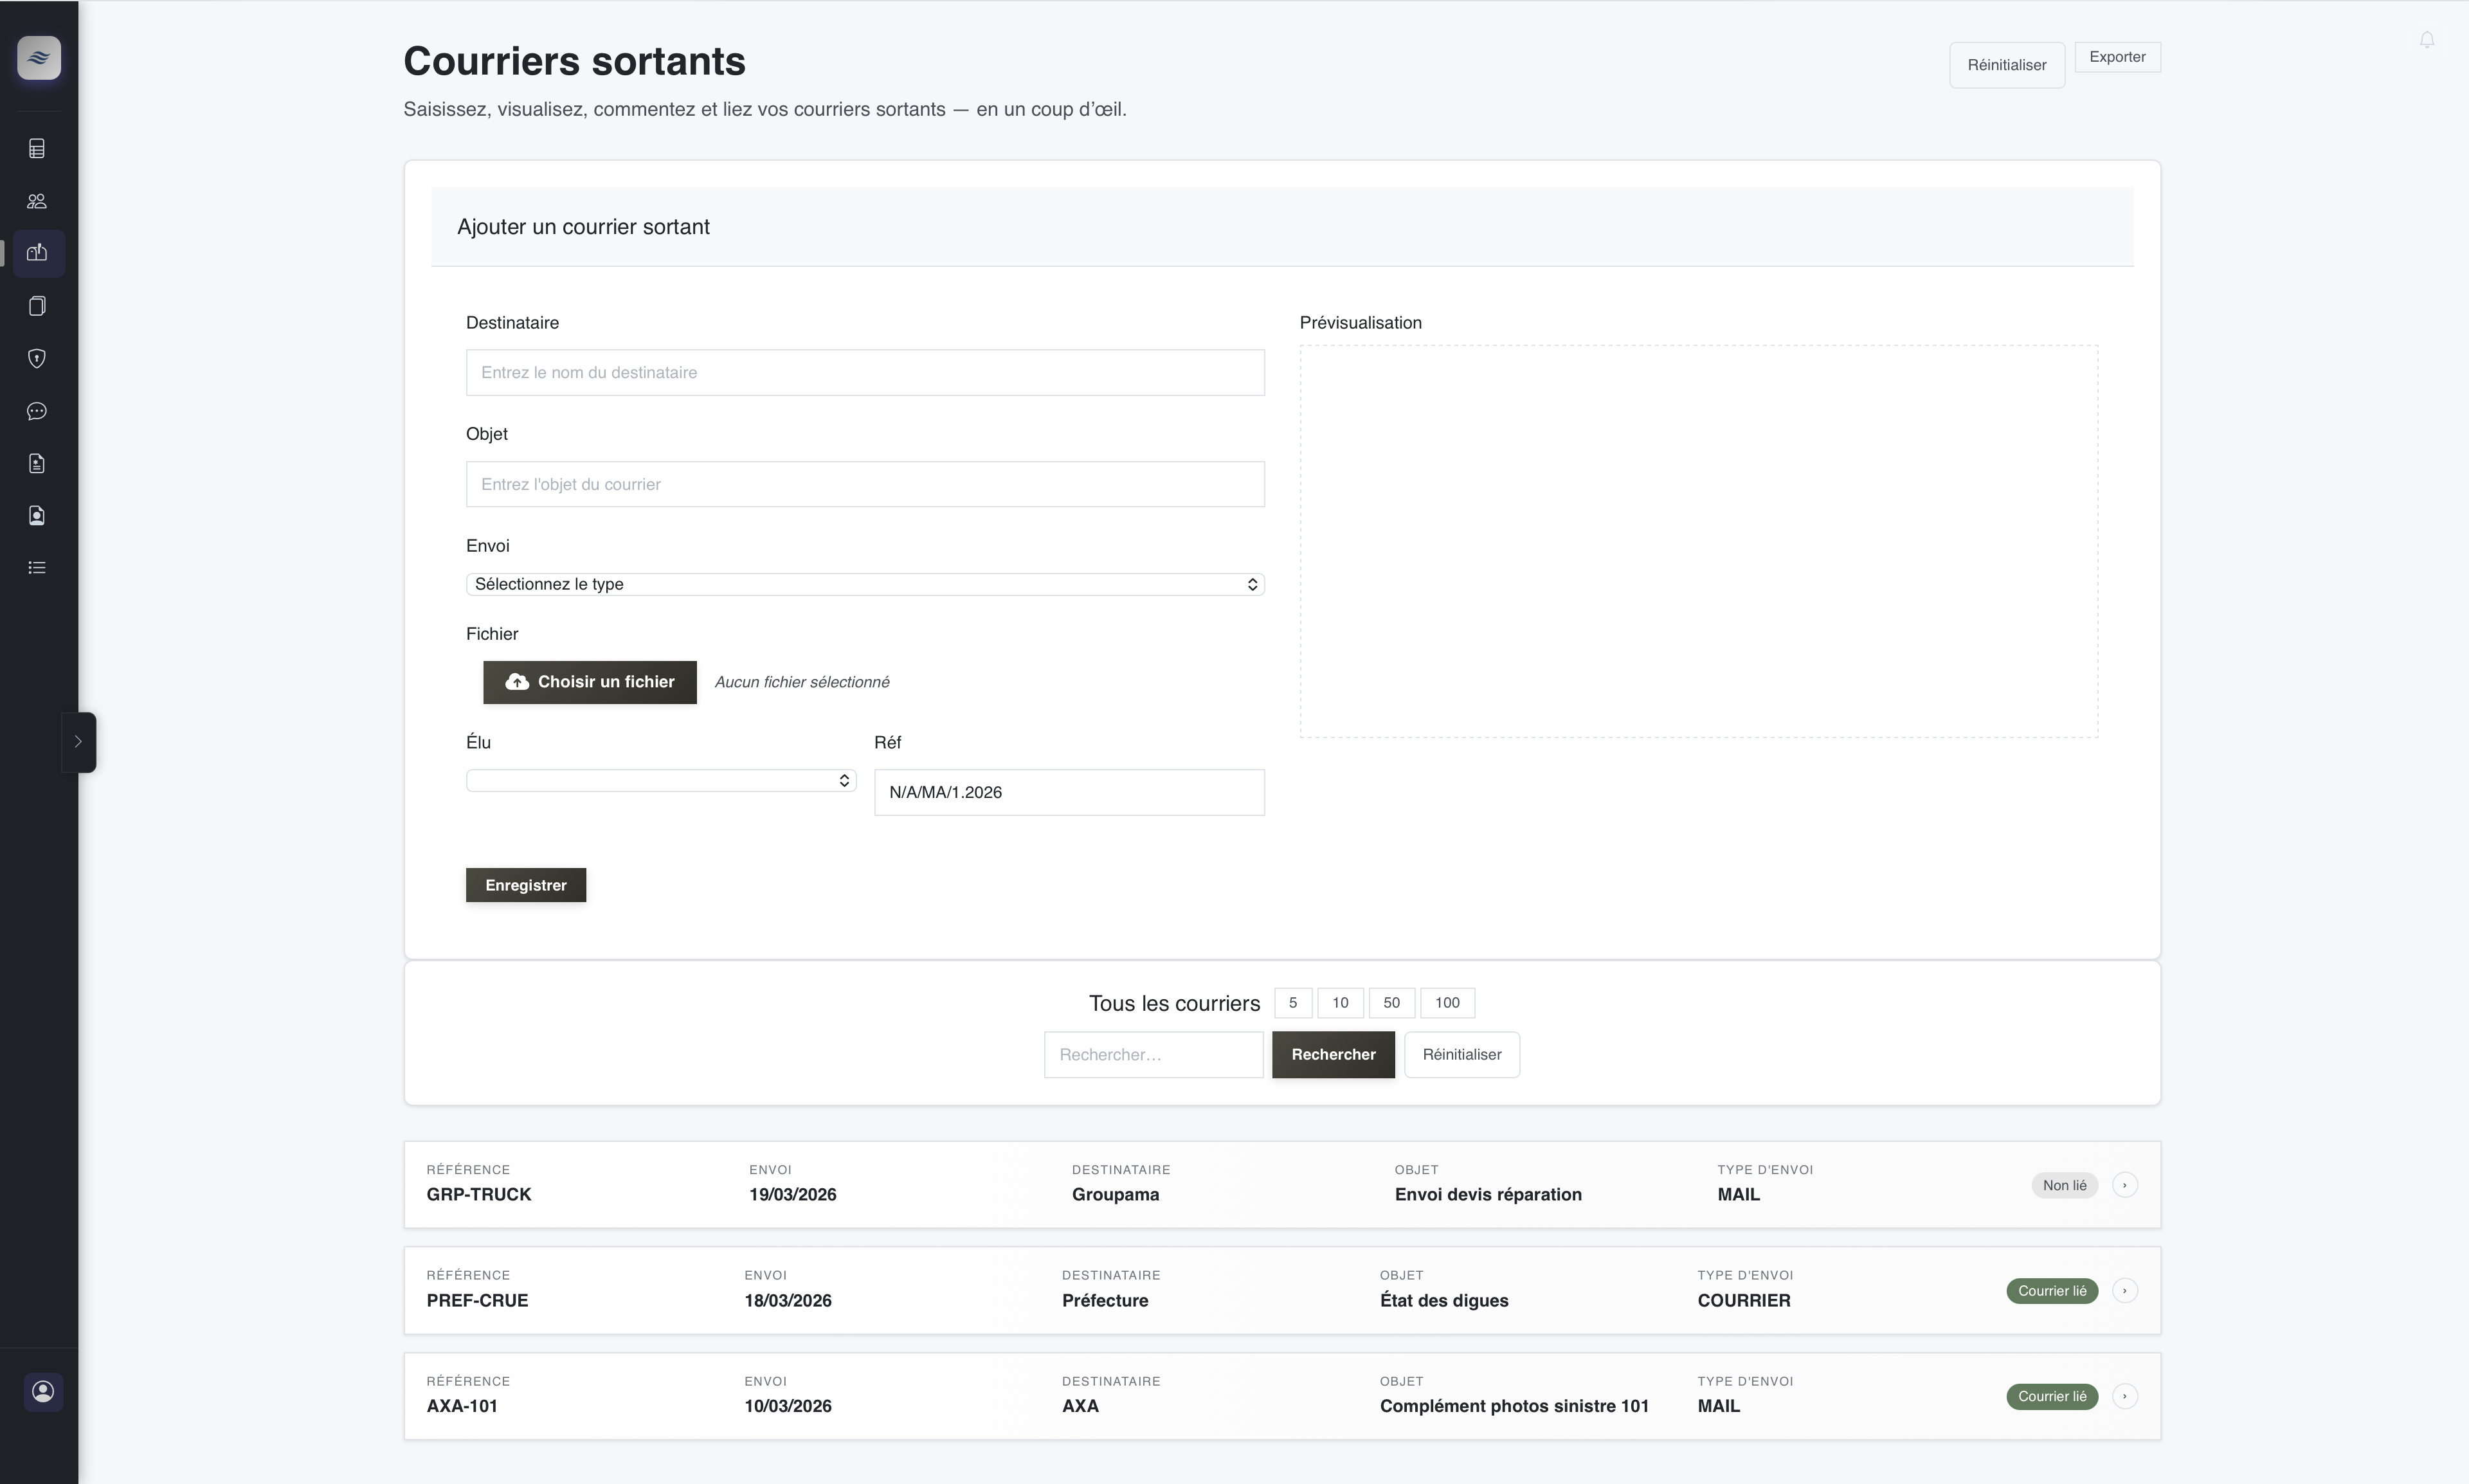Click the Destinataire input field
2469x1484 pixels.
pyautogui.click(x=865, y=372)
